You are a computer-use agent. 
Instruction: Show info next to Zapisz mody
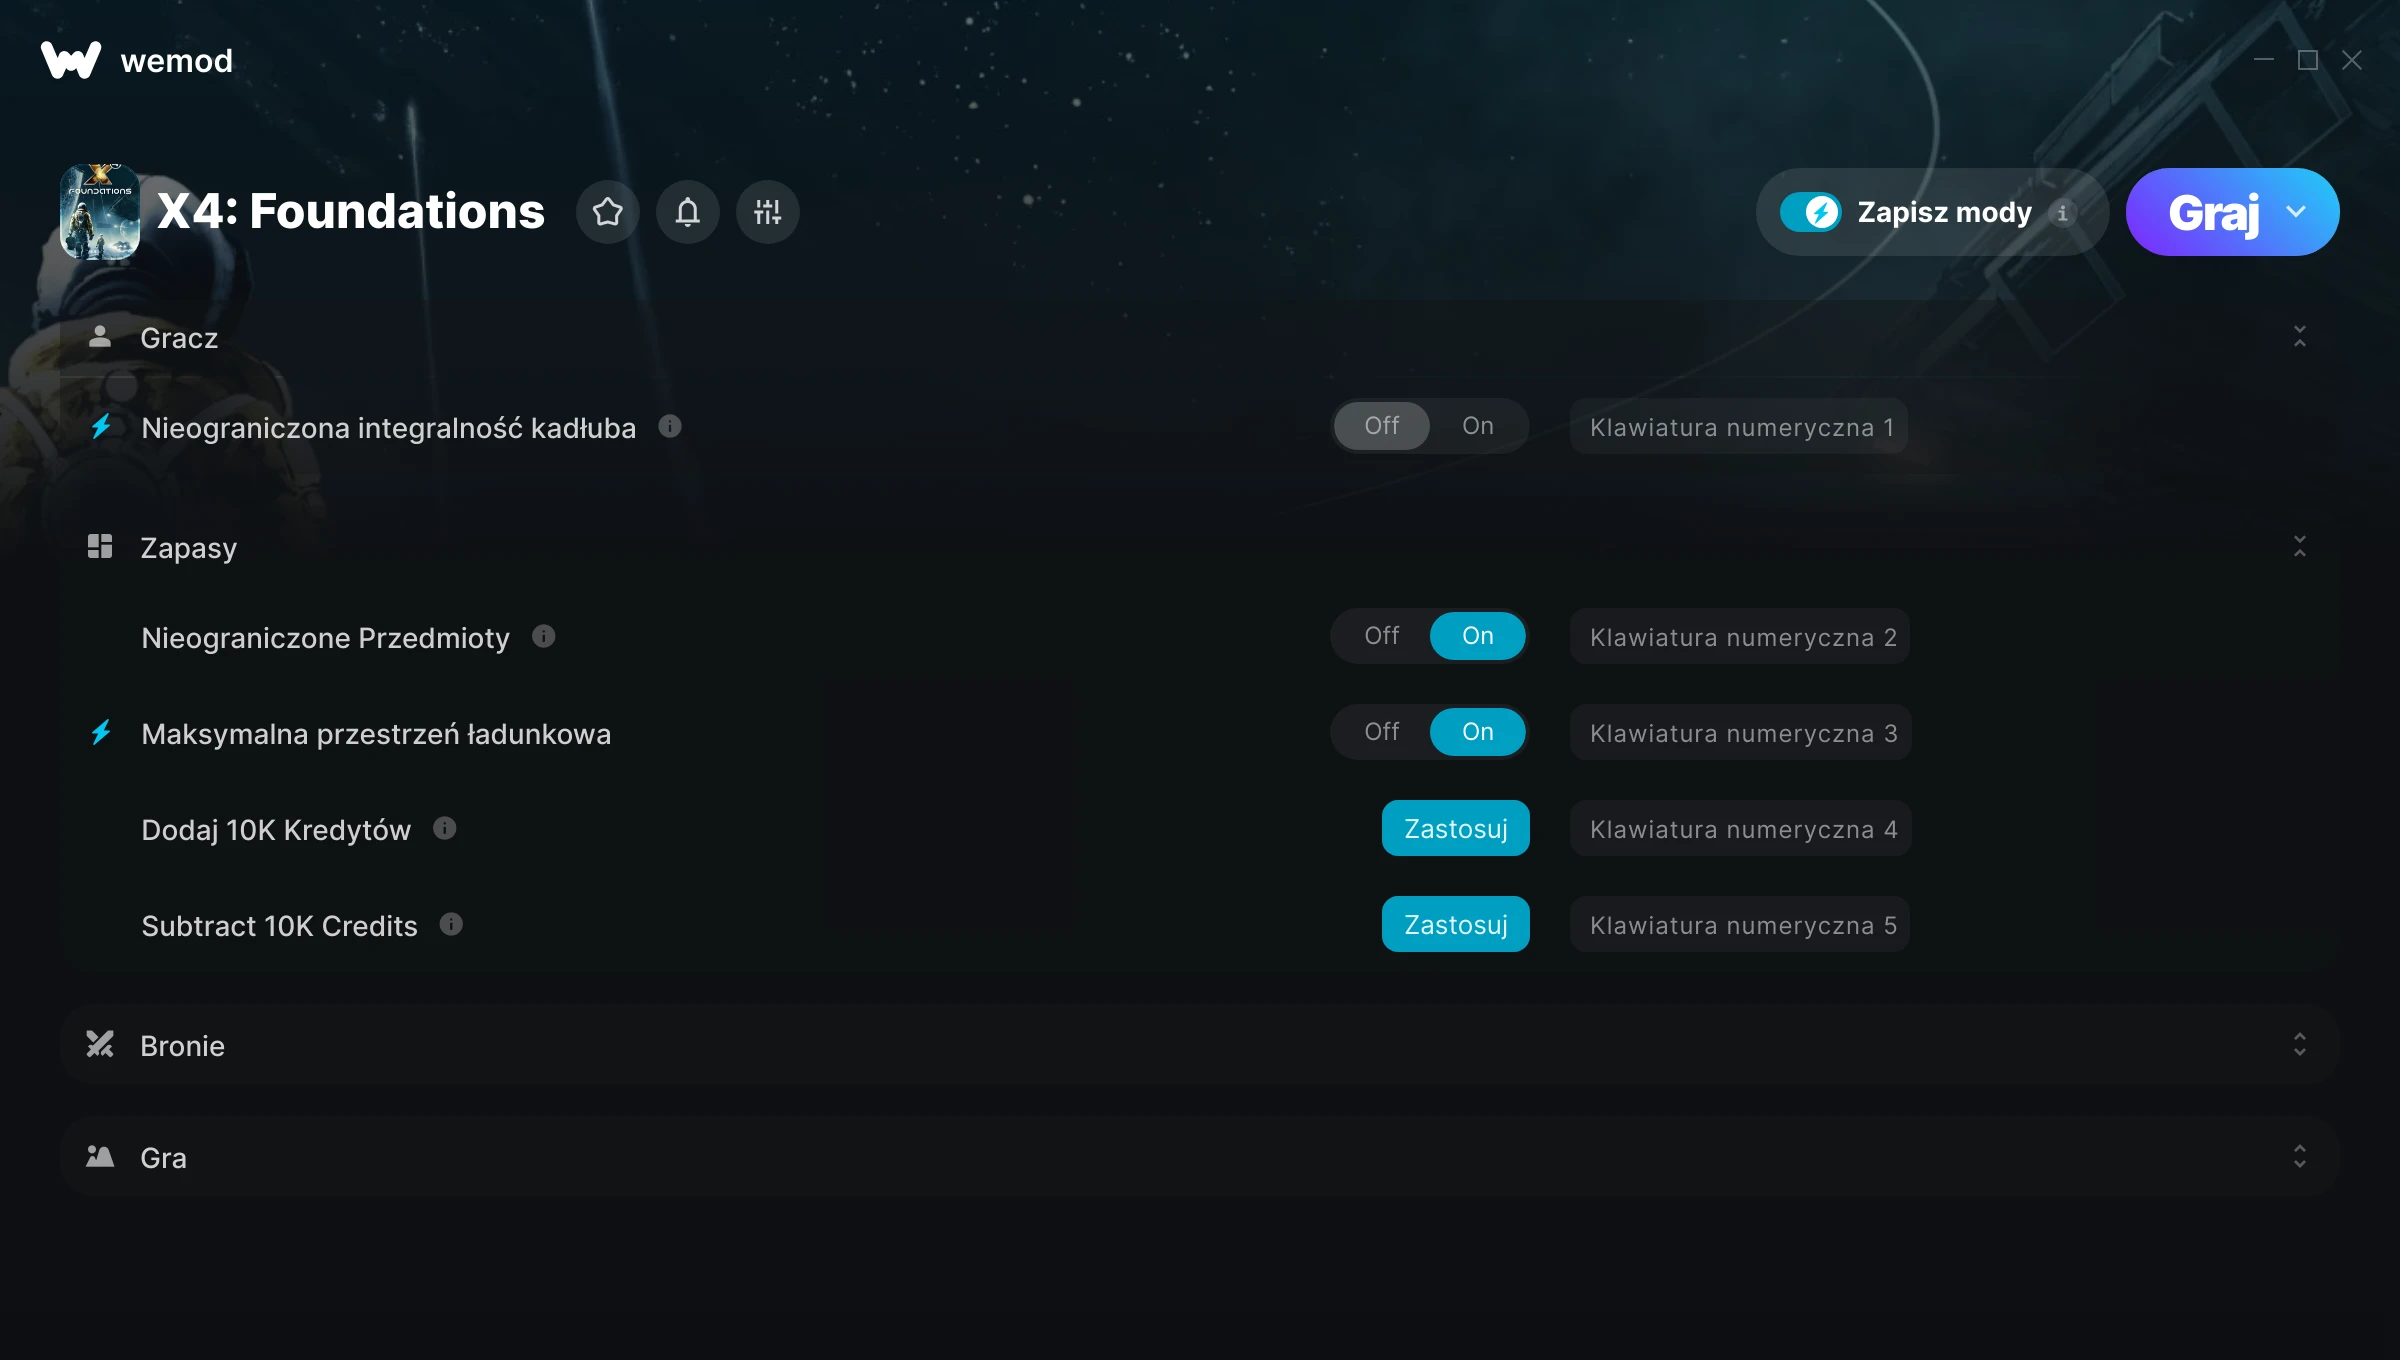click(2062, 213)
